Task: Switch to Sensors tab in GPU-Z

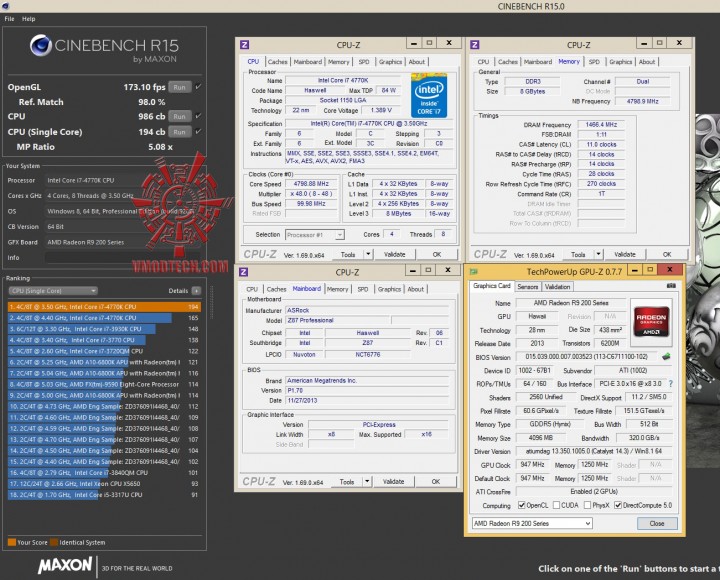Action: [528, 287]
